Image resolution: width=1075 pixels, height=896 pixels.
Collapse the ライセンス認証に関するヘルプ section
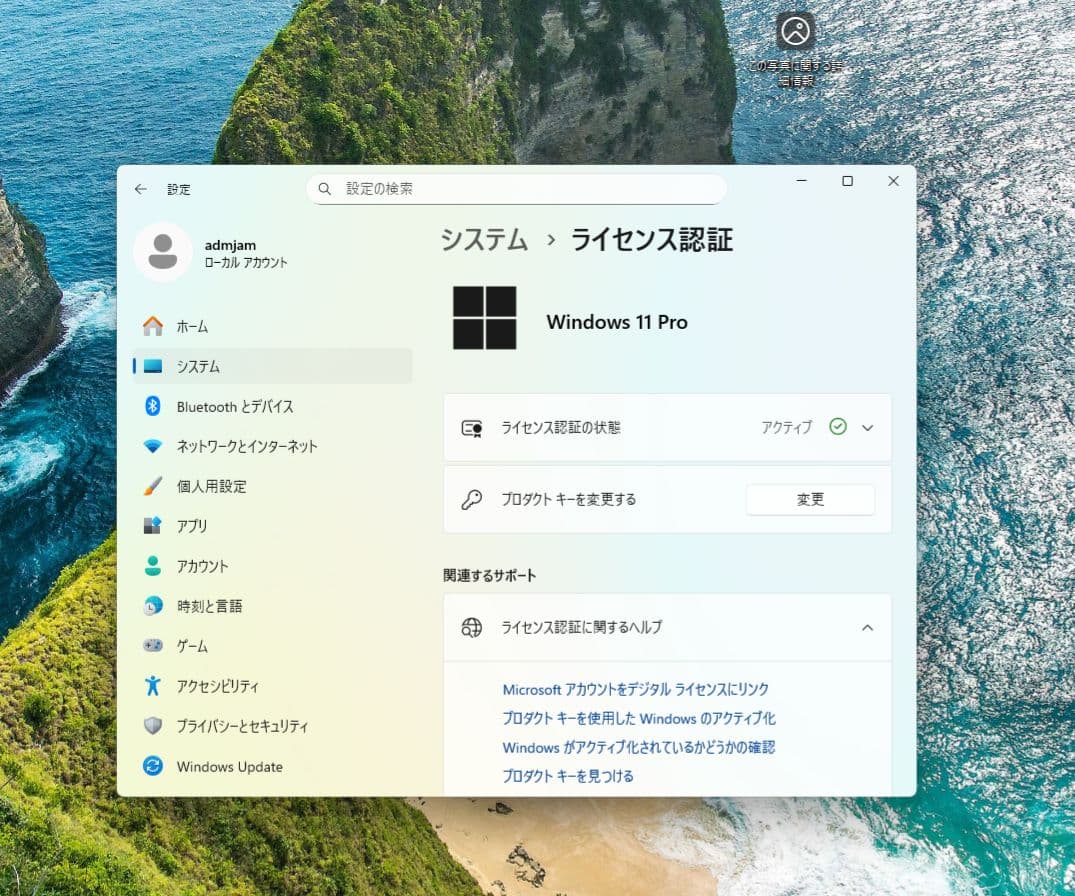pyautogui.click(x=867, y=627)
